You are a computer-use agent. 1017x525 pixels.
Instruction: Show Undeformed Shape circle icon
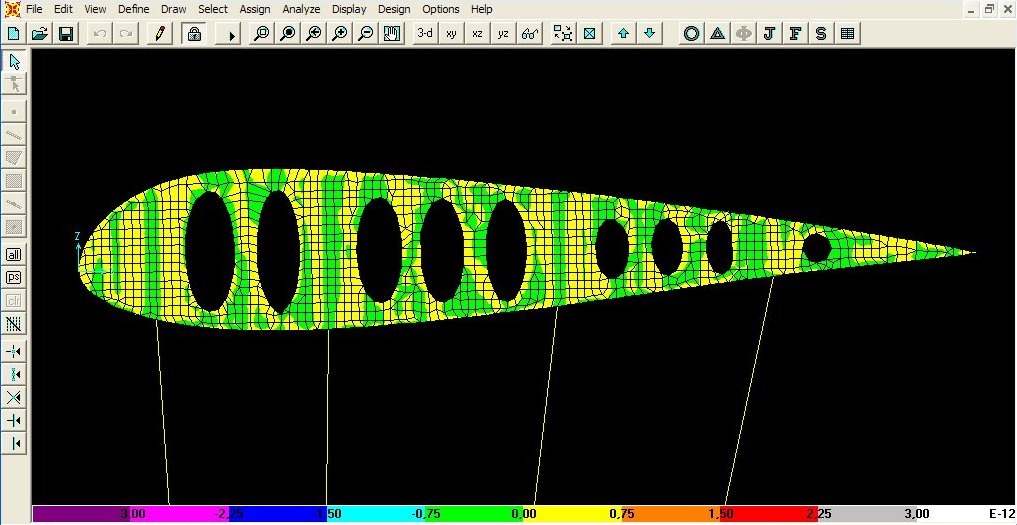coord(691,33)
